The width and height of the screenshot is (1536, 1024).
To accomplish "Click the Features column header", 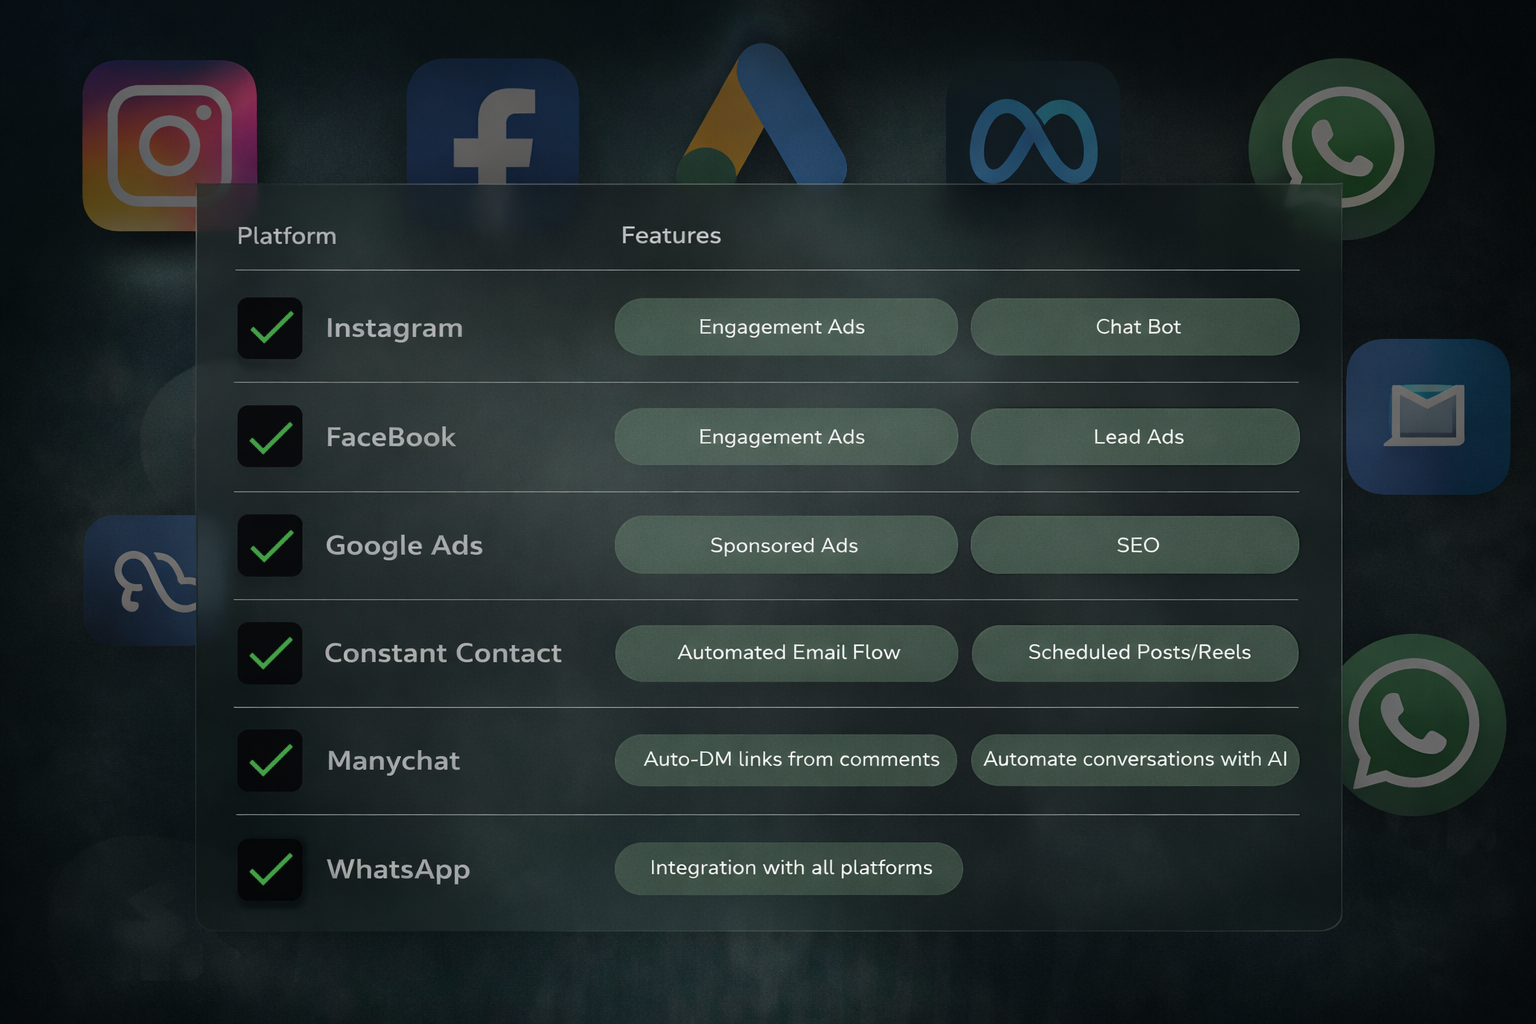I will tap(671, 236).
